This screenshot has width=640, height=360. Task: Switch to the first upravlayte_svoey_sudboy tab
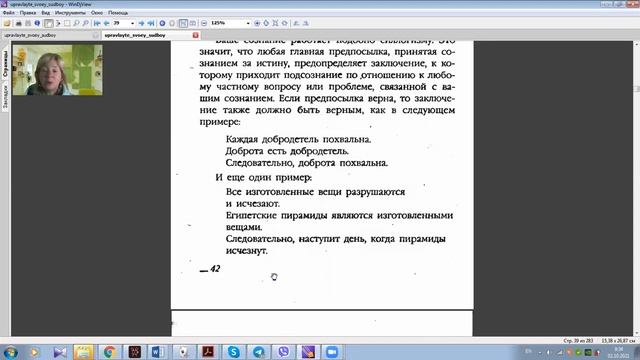(51, 35)
